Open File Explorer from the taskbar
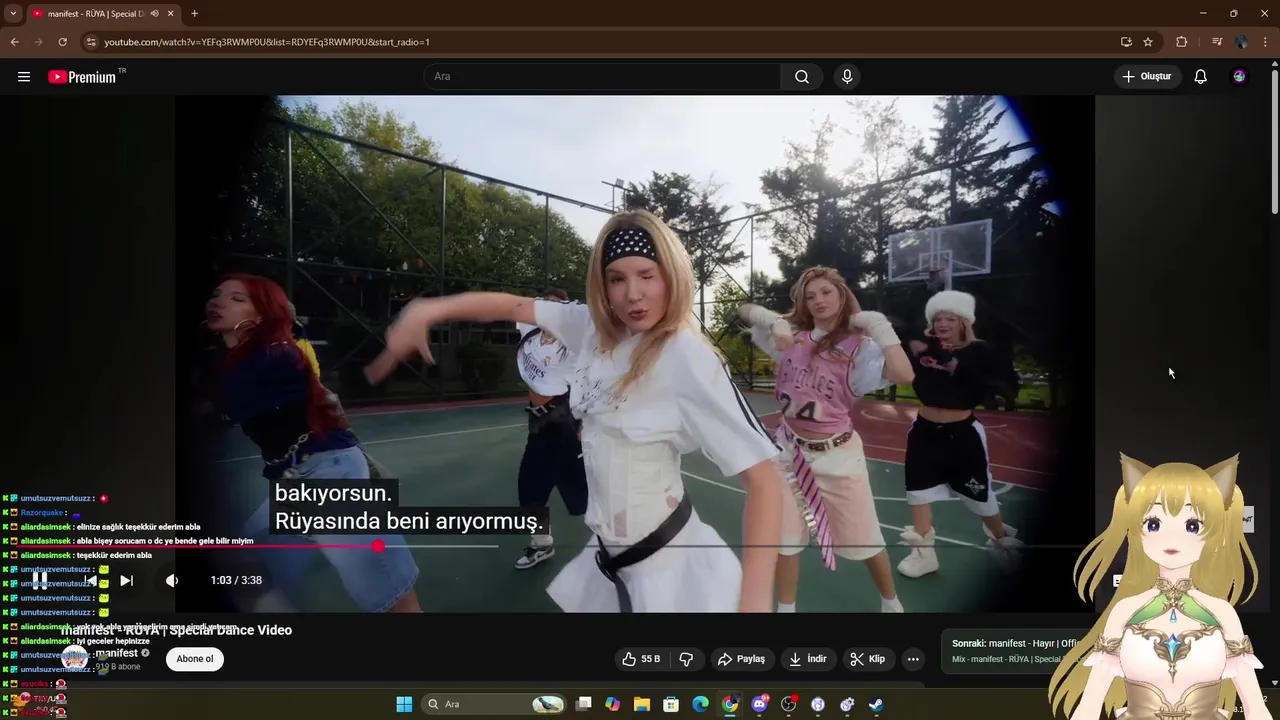This screenshot has width=1280, height=720. coord(642,704)
